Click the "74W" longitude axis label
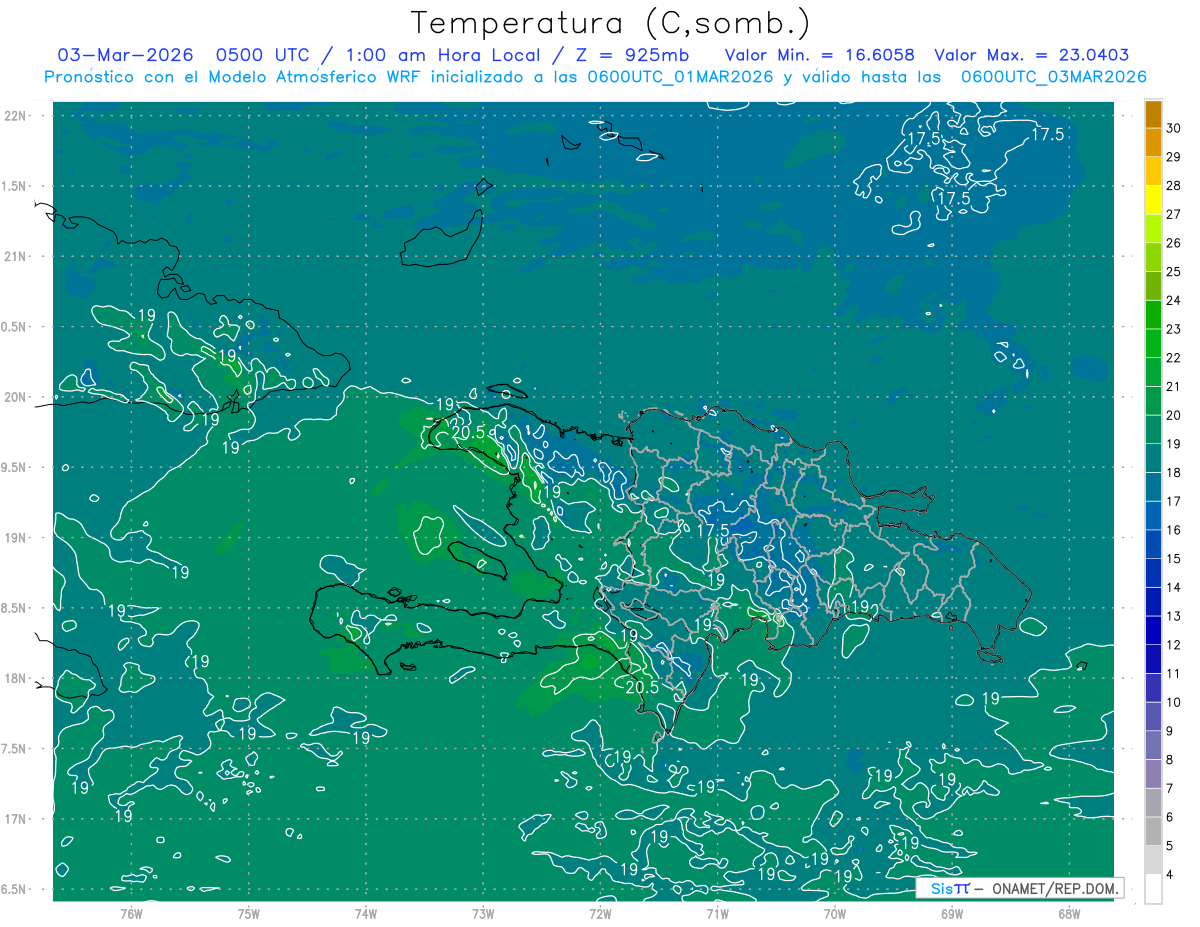1200x927 pixels. pos(366,913)
